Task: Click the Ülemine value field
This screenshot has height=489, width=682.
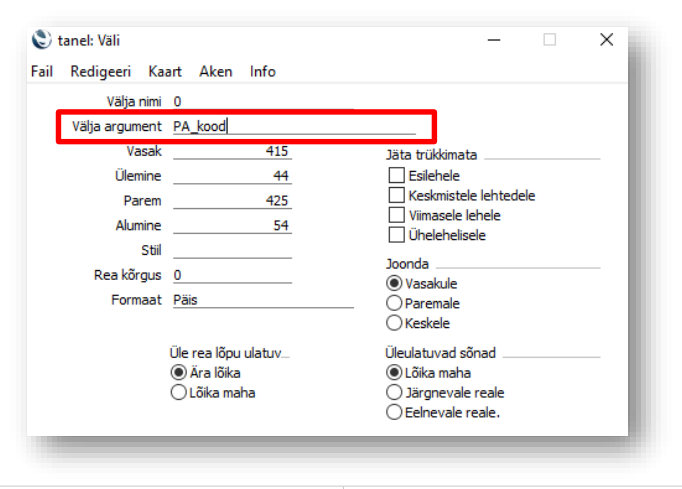Action: click(232, 176)
